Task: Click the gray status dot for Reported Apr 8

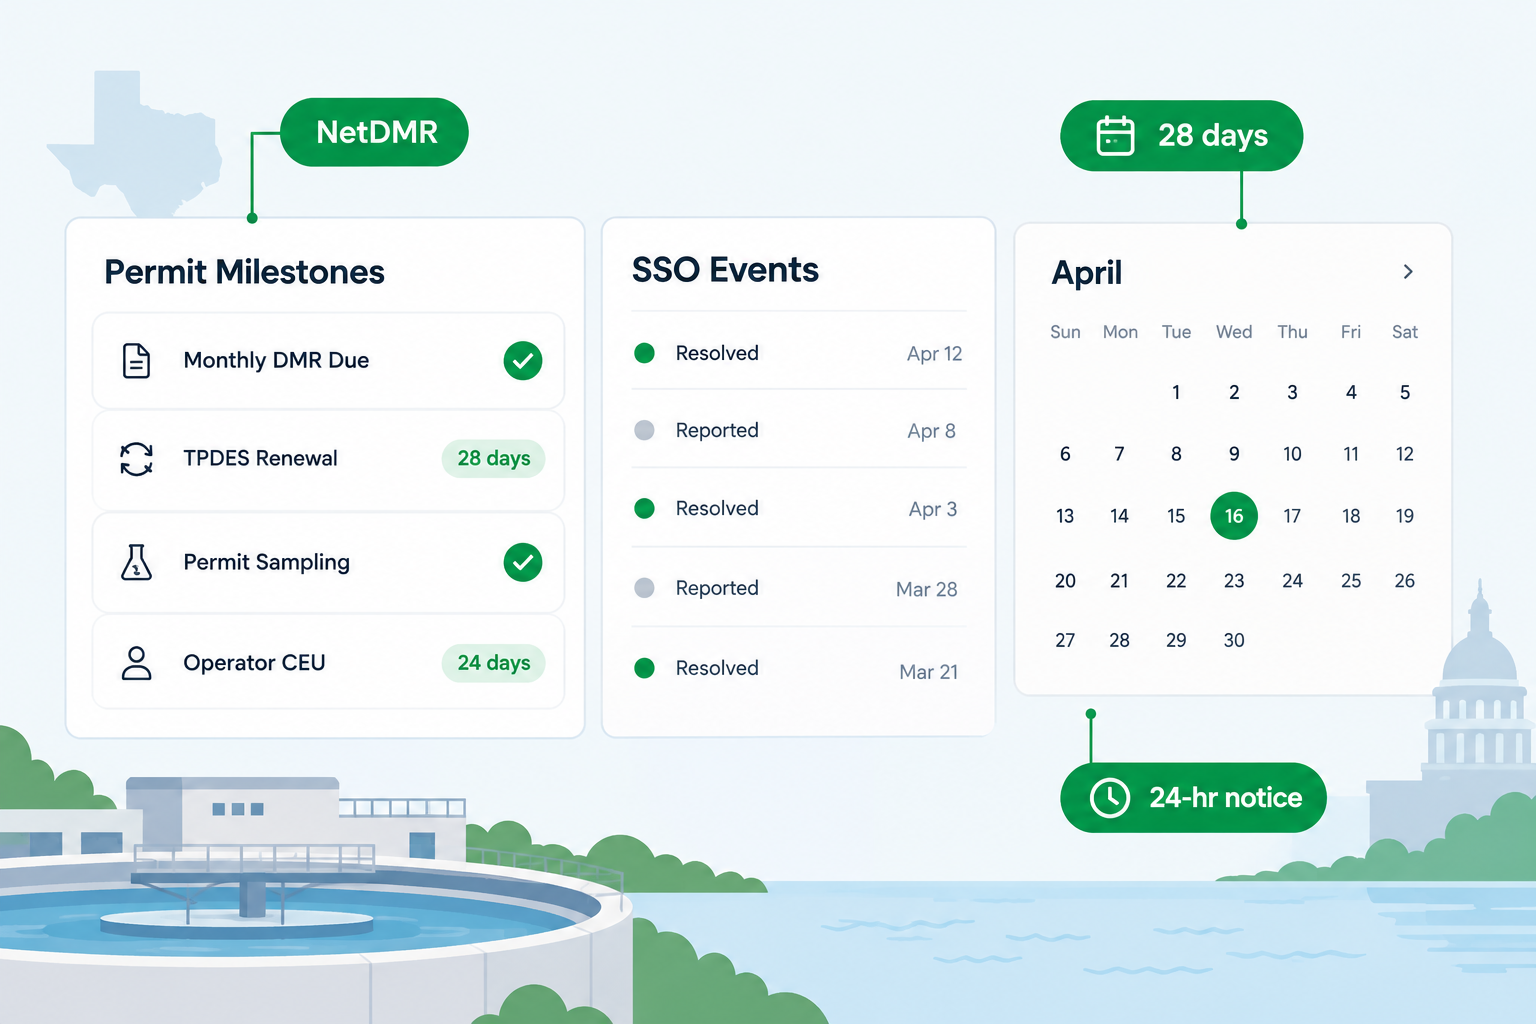Action: tap(645, 430)
